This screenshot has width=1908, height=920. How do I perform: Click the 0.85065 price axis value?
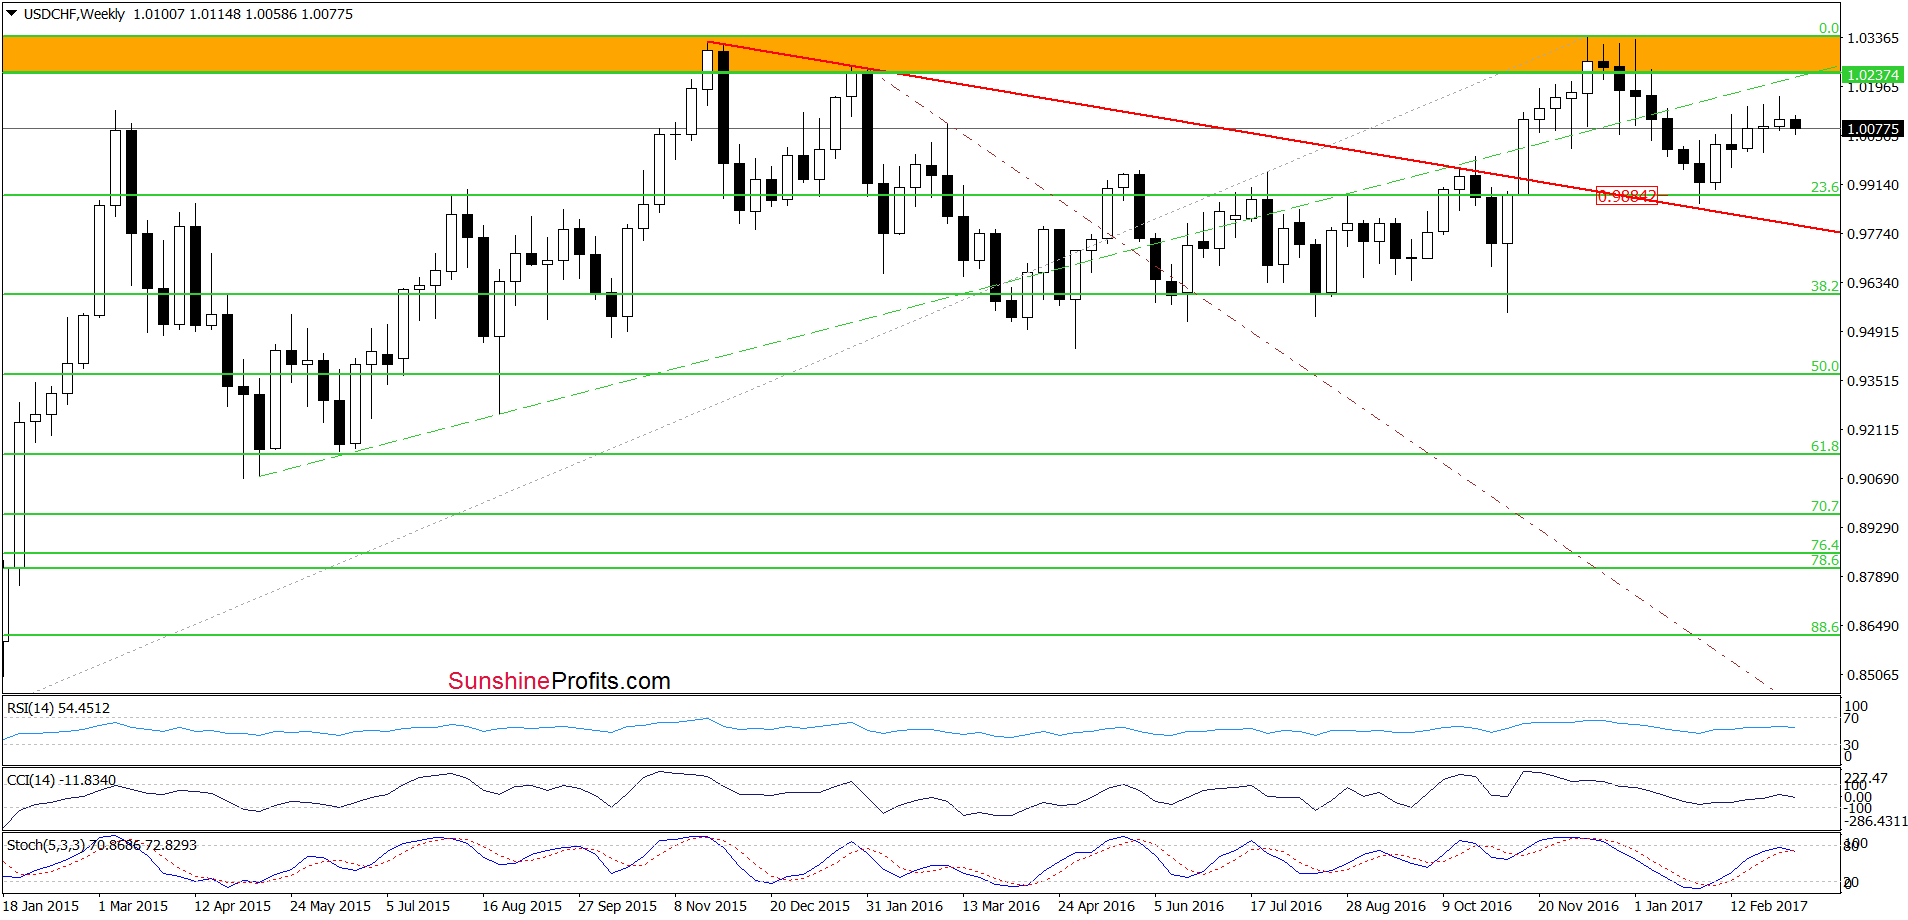click(x=1873, y=675)
